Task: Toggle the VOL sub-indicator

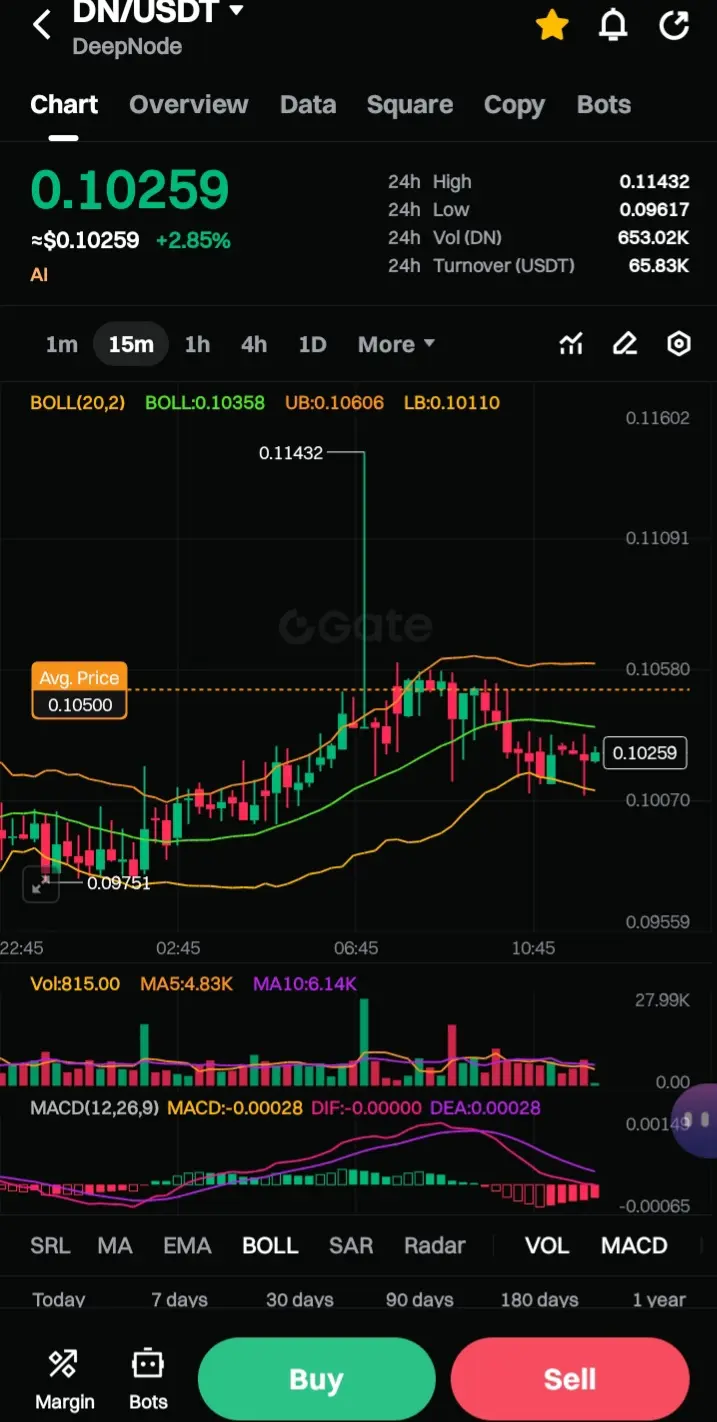Action: tap(547, 1246)
